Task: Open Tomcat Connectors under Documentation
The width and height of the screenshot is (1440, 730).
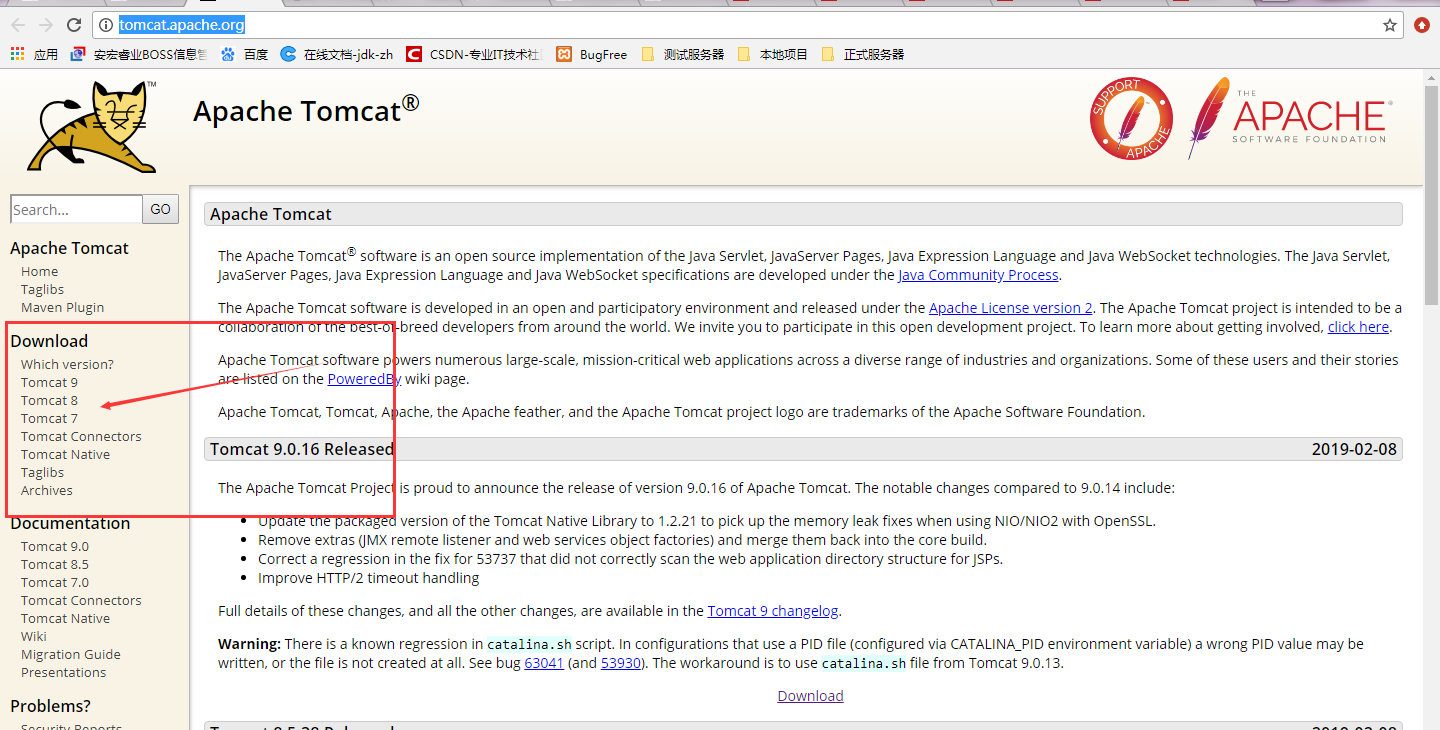Action: [x=81, y=600]
